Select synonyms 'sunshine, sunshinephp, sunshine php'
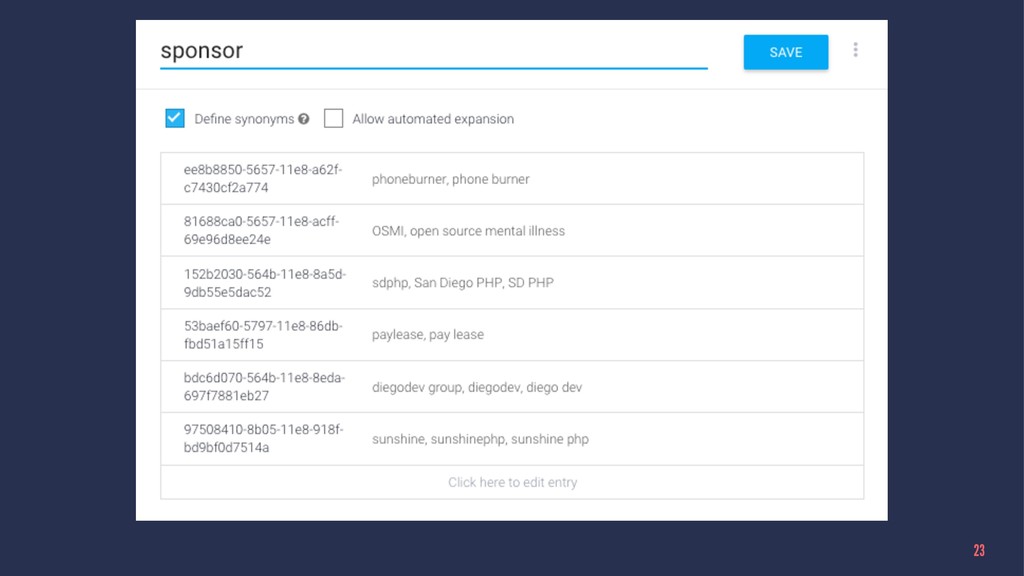The image size is (1024, 576). click(x=480, y=439)
